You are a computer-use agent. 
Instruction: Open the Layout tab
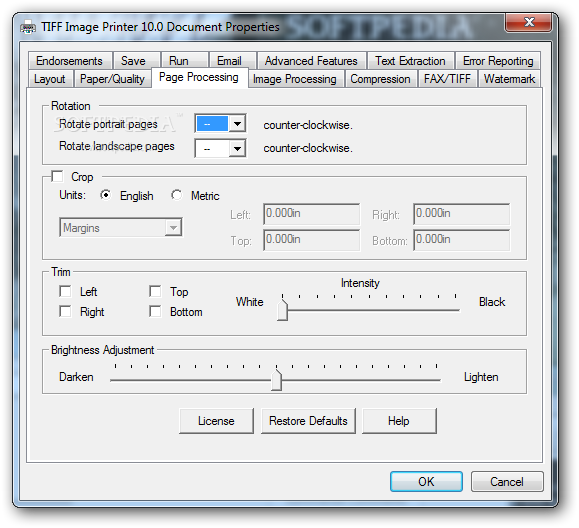(50, 79)
